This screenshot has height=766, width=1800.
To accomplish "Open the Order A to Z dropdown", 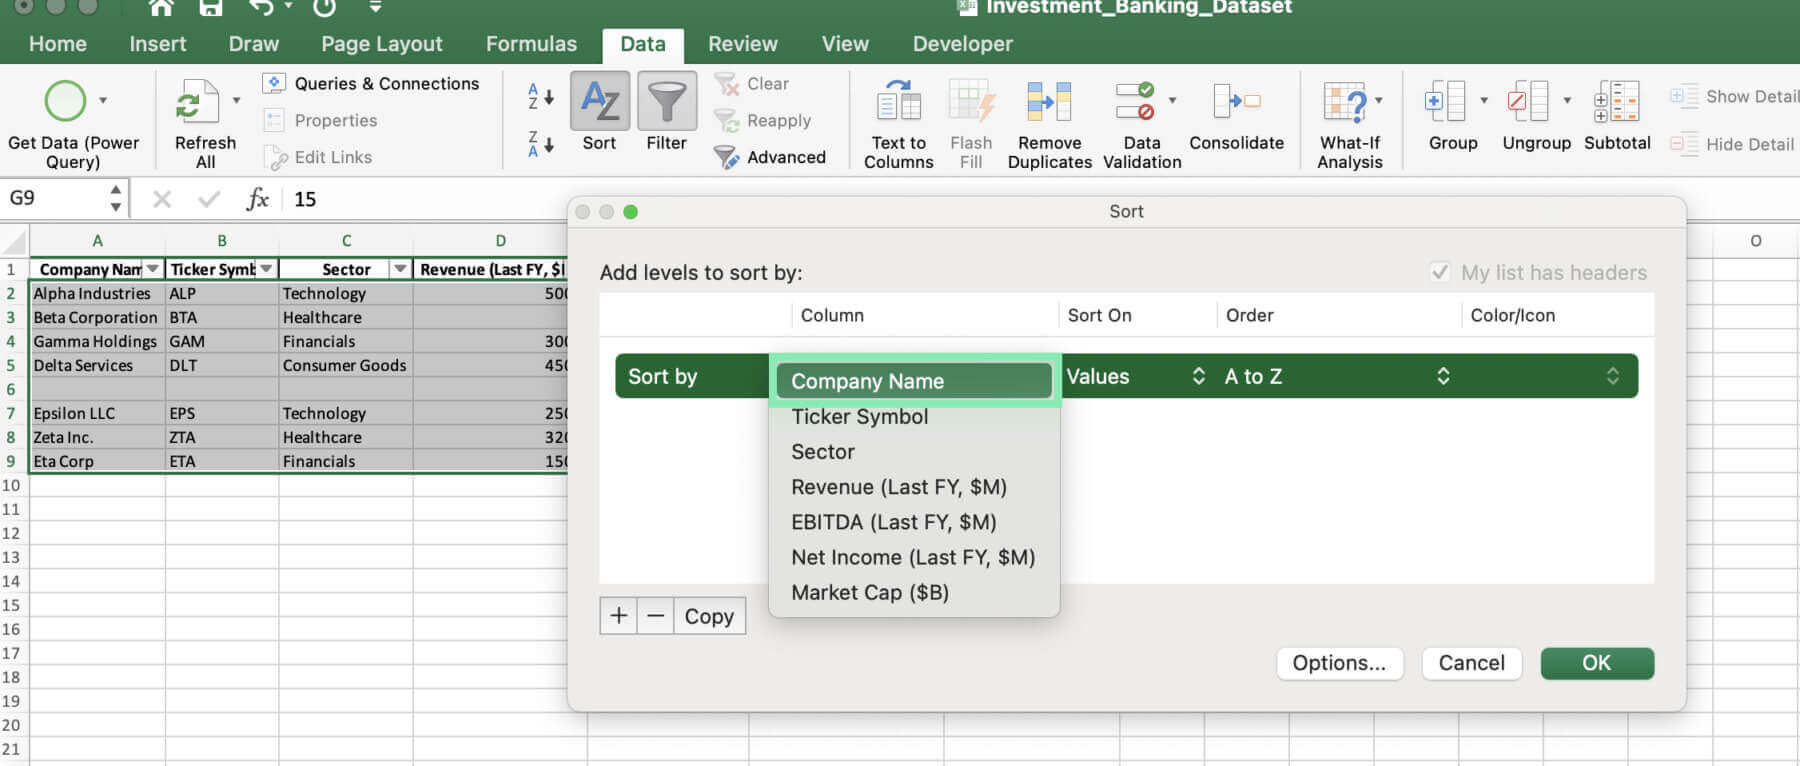I will (1337, 376).
